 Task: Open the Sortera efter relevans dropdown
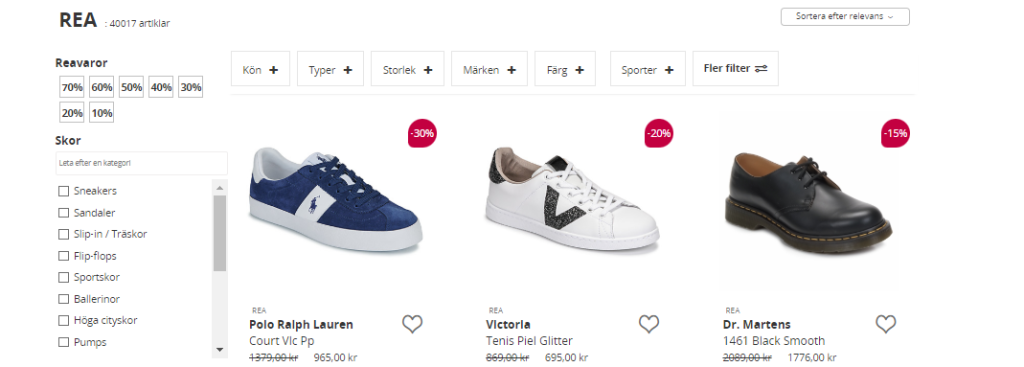(x=845, y=16)
